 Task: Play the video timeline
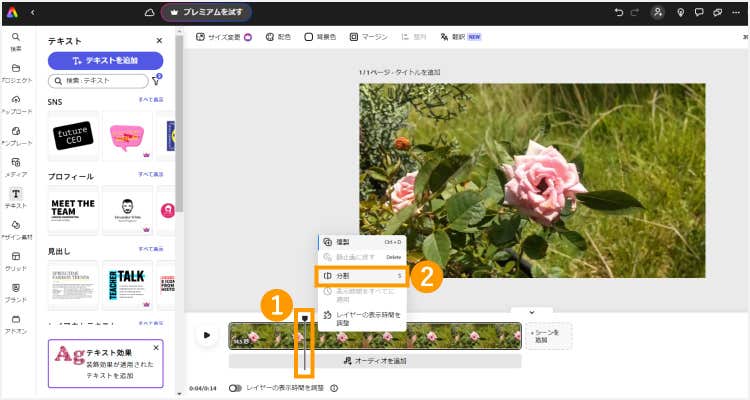click(x=207, y=335)
